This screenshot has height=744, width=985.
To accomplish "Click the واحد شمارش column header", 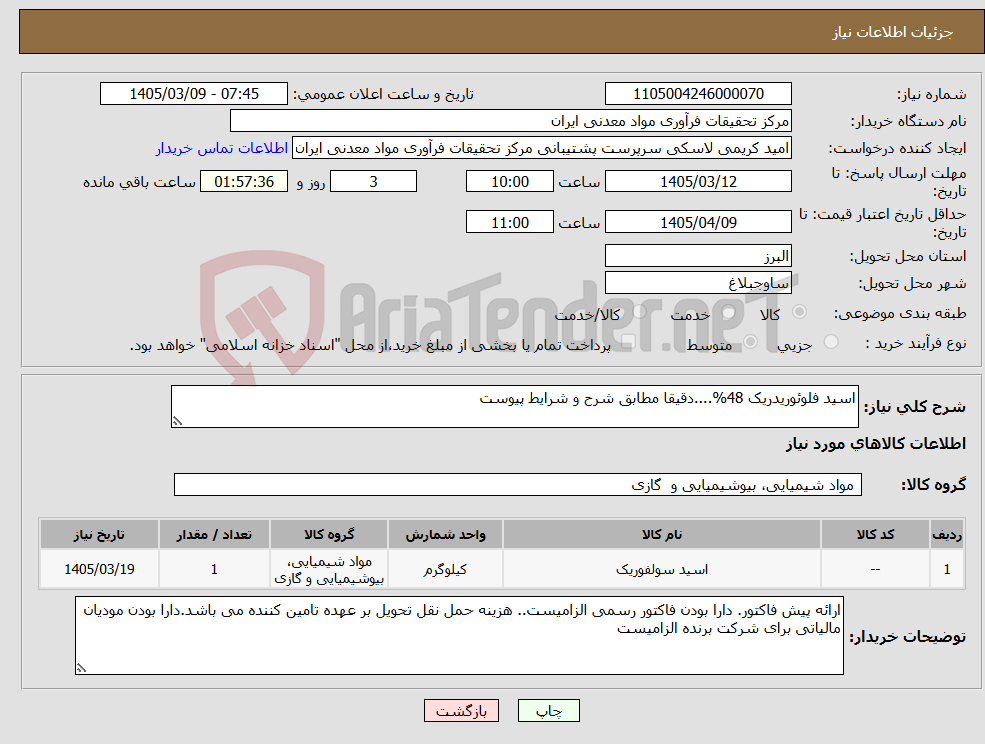I will click(445, 534).
